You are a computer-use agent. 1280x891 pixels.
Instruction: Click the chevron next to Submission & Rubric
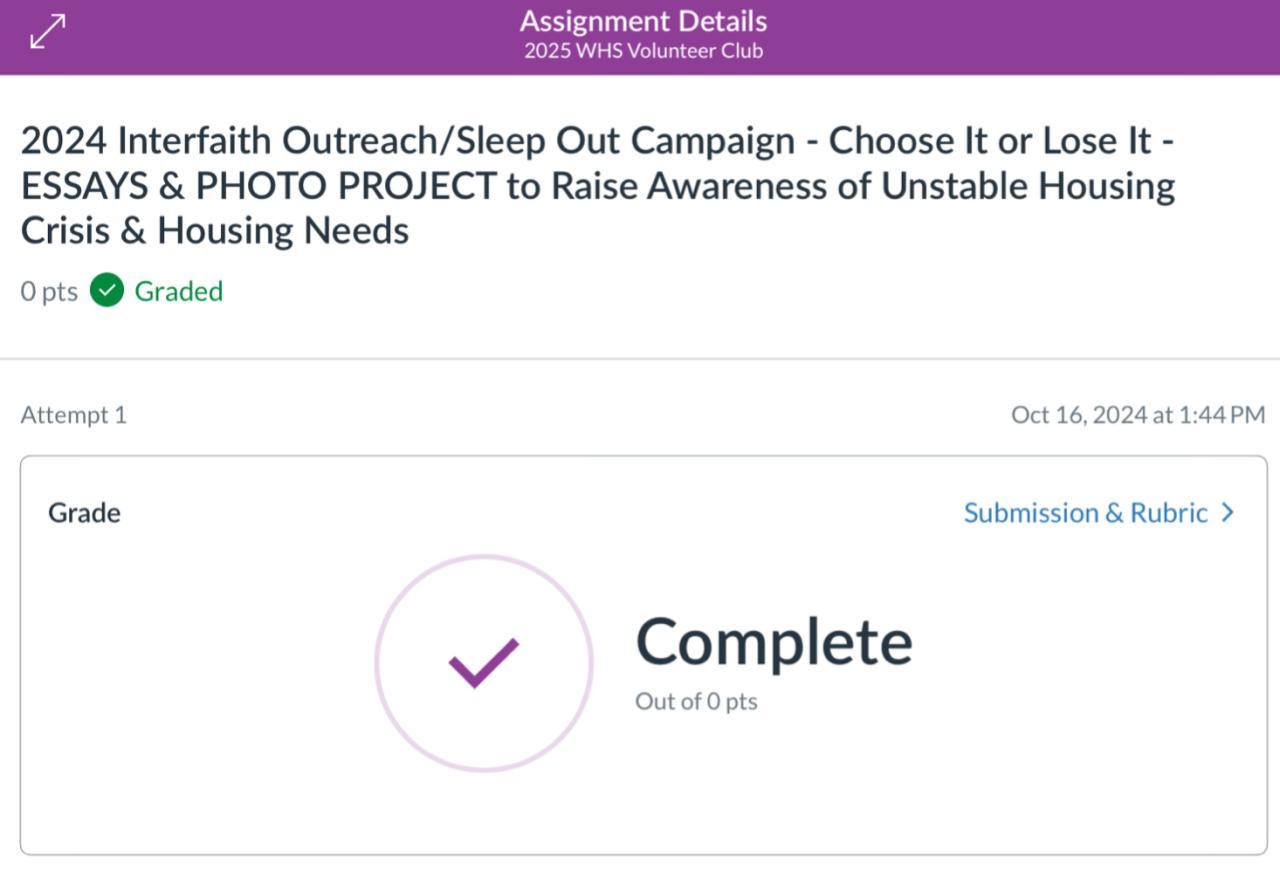[1228, 513]
